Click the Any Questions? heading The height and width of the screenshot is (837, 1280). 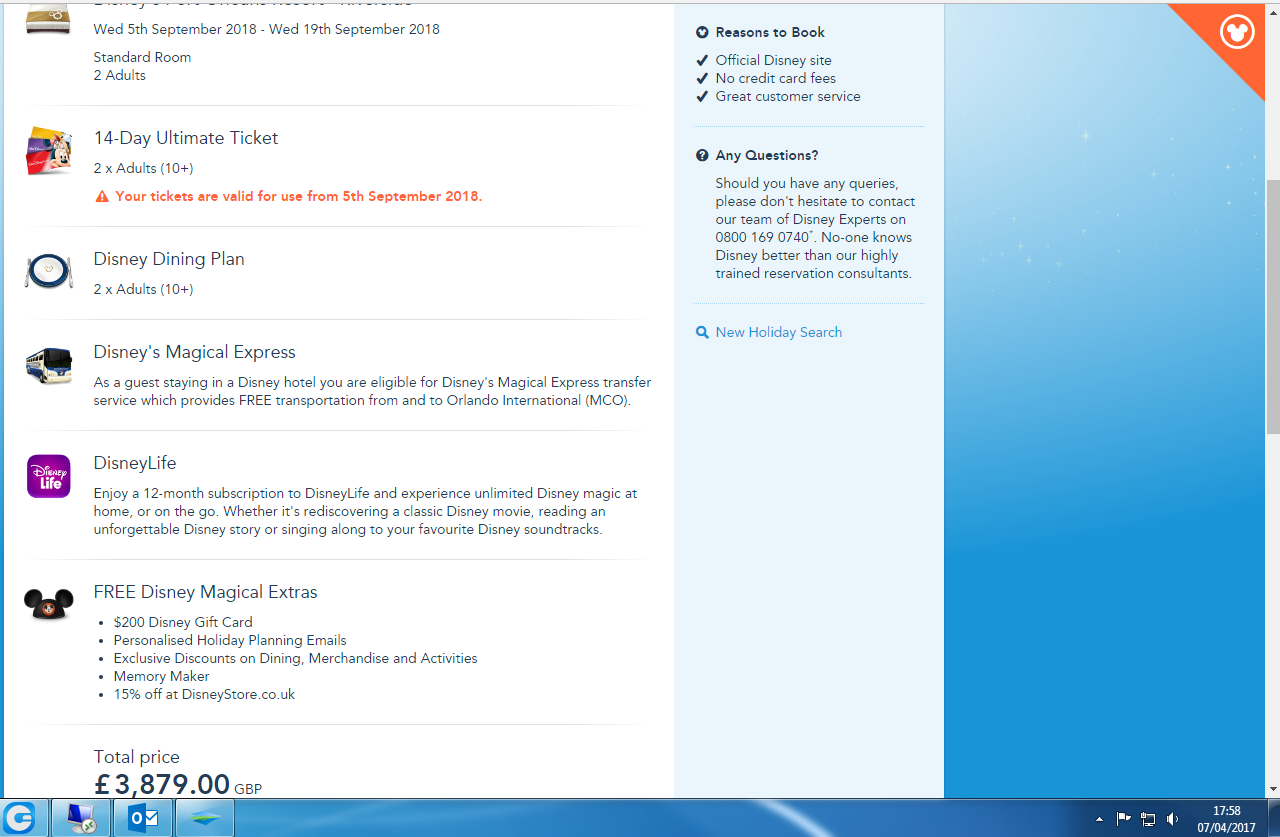tap(767, 156)
